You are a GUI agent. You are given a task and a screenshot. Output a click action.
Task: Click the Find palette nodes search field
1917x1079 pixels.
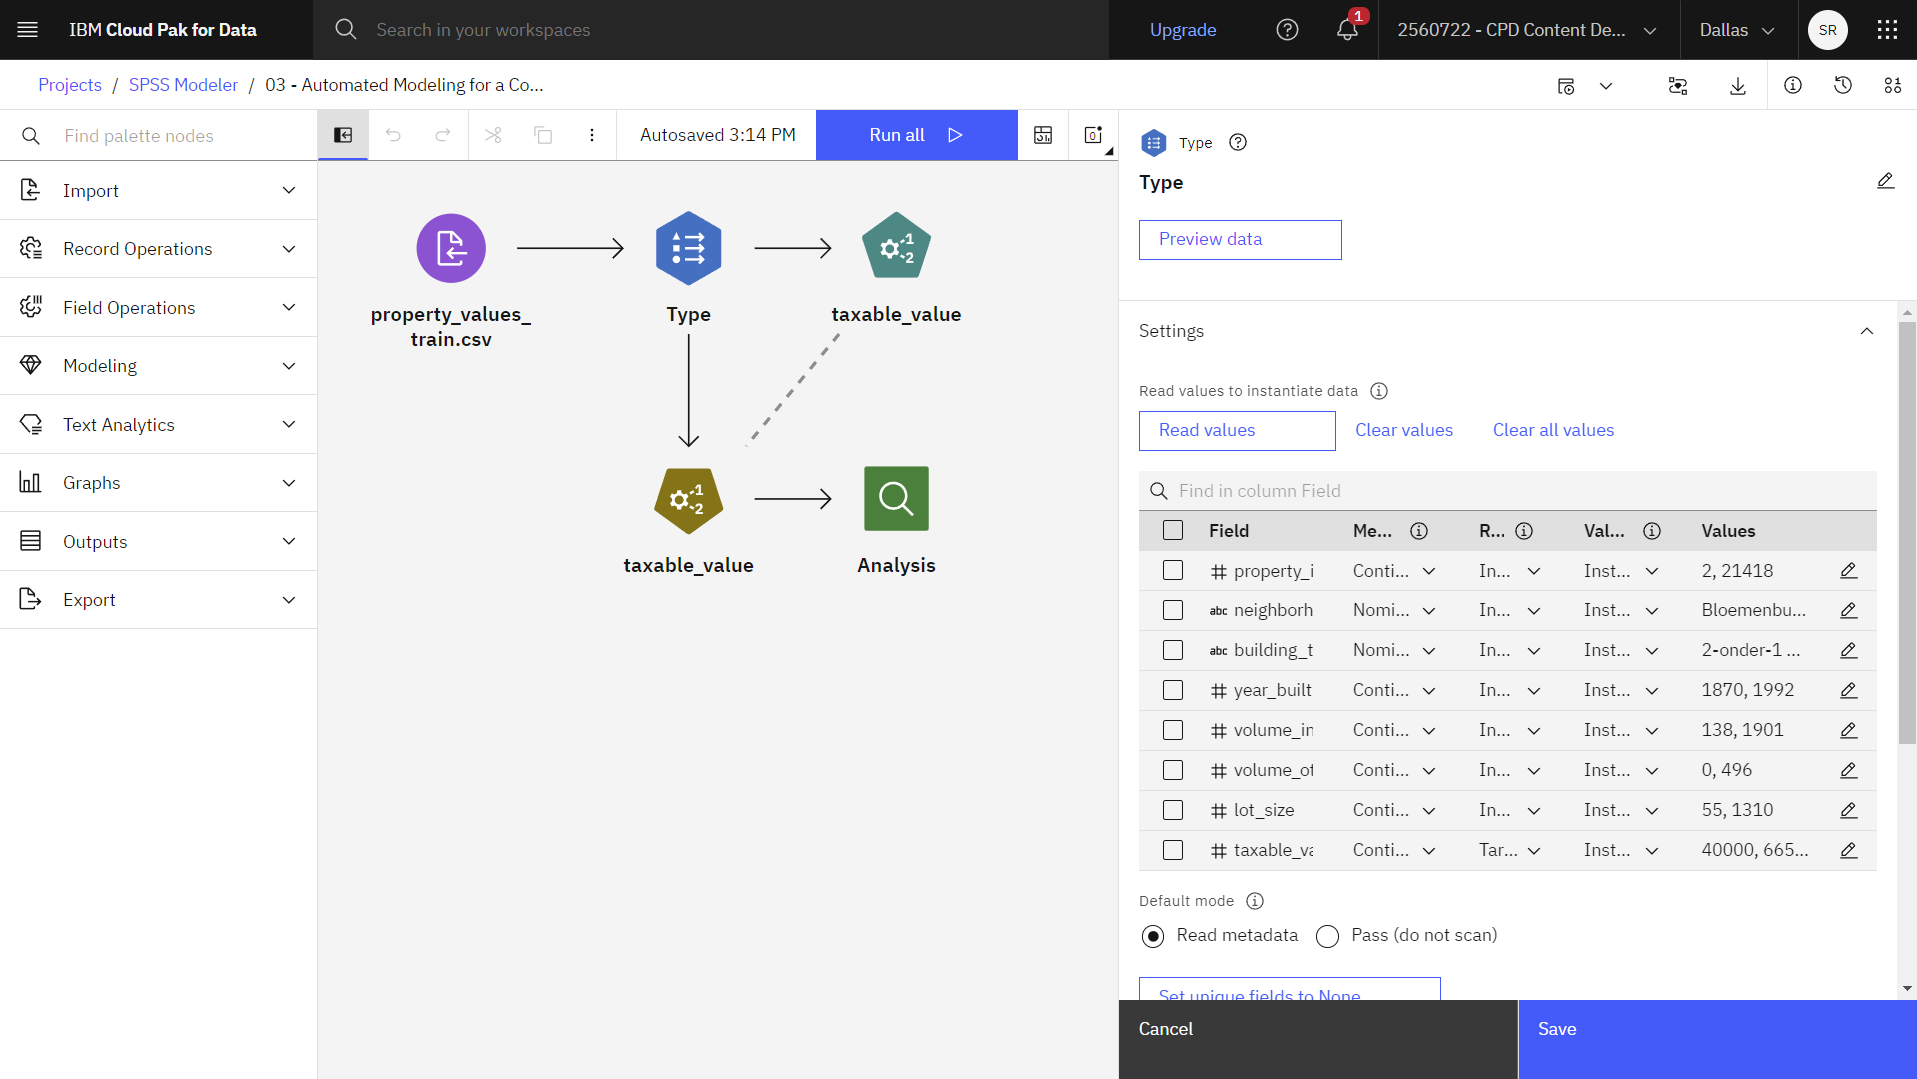(x=159, y=135)
